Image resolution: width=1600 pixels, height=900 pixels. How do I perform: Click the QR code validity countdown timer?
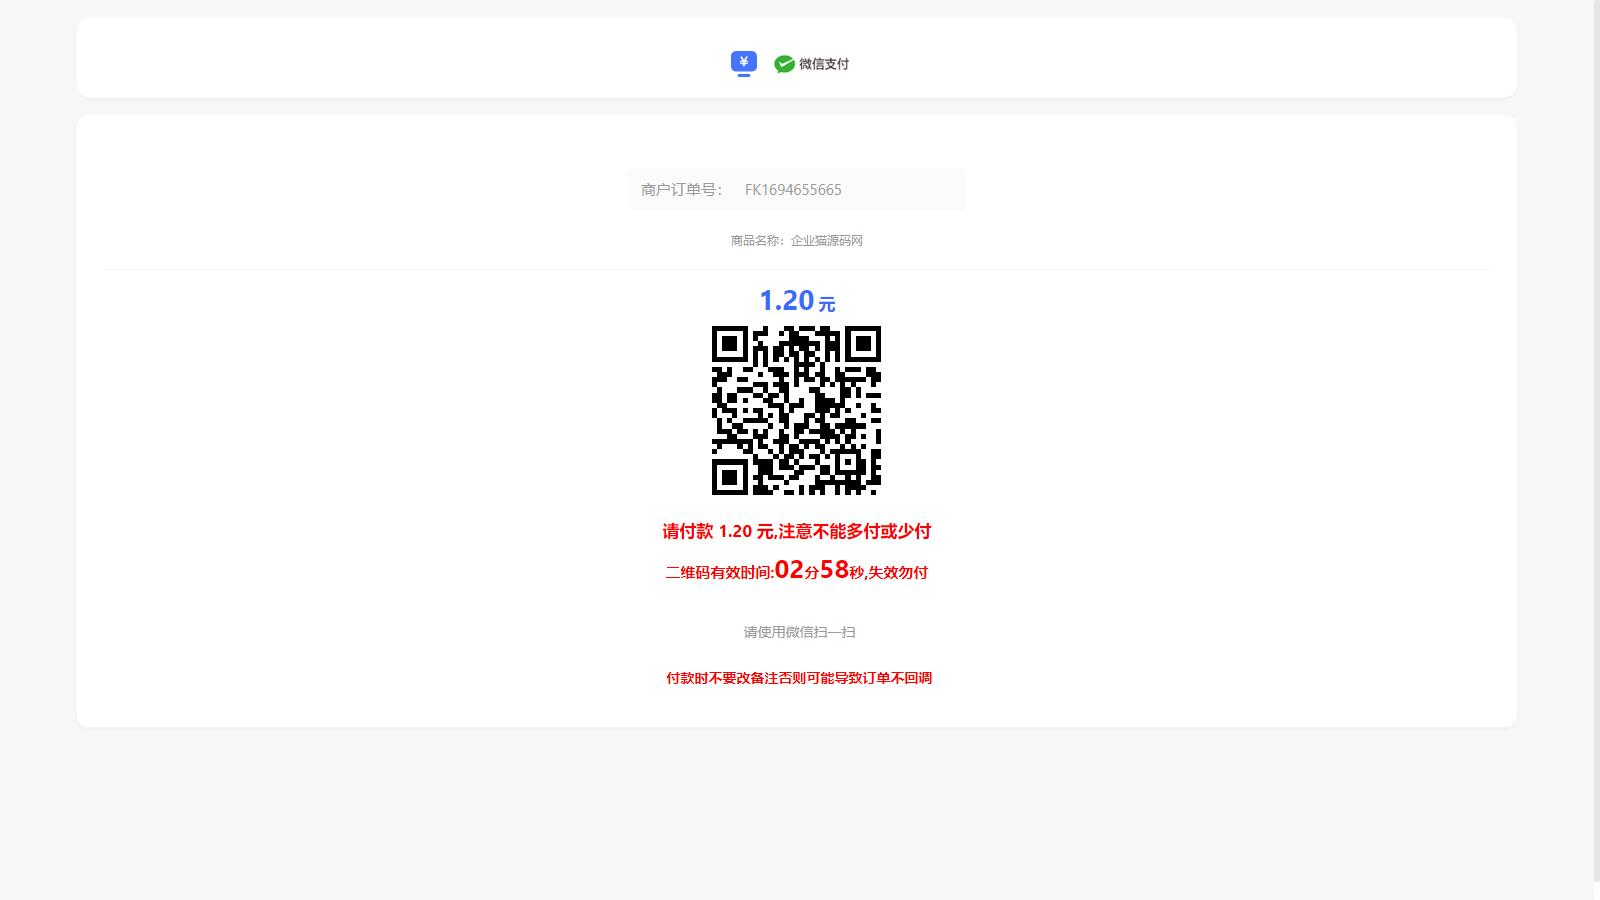[x=797, y=571]
